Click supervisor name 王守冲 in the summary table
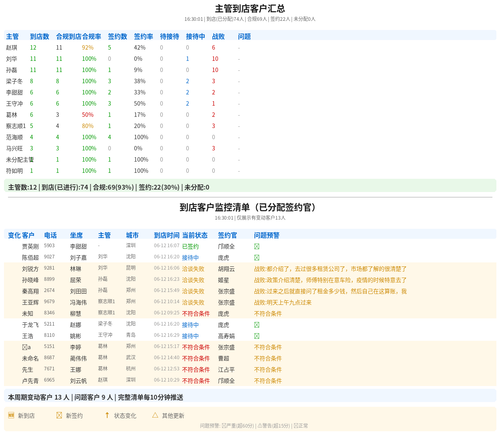The height and width of the screenshot is (448, 500). [x=14, y=104]
